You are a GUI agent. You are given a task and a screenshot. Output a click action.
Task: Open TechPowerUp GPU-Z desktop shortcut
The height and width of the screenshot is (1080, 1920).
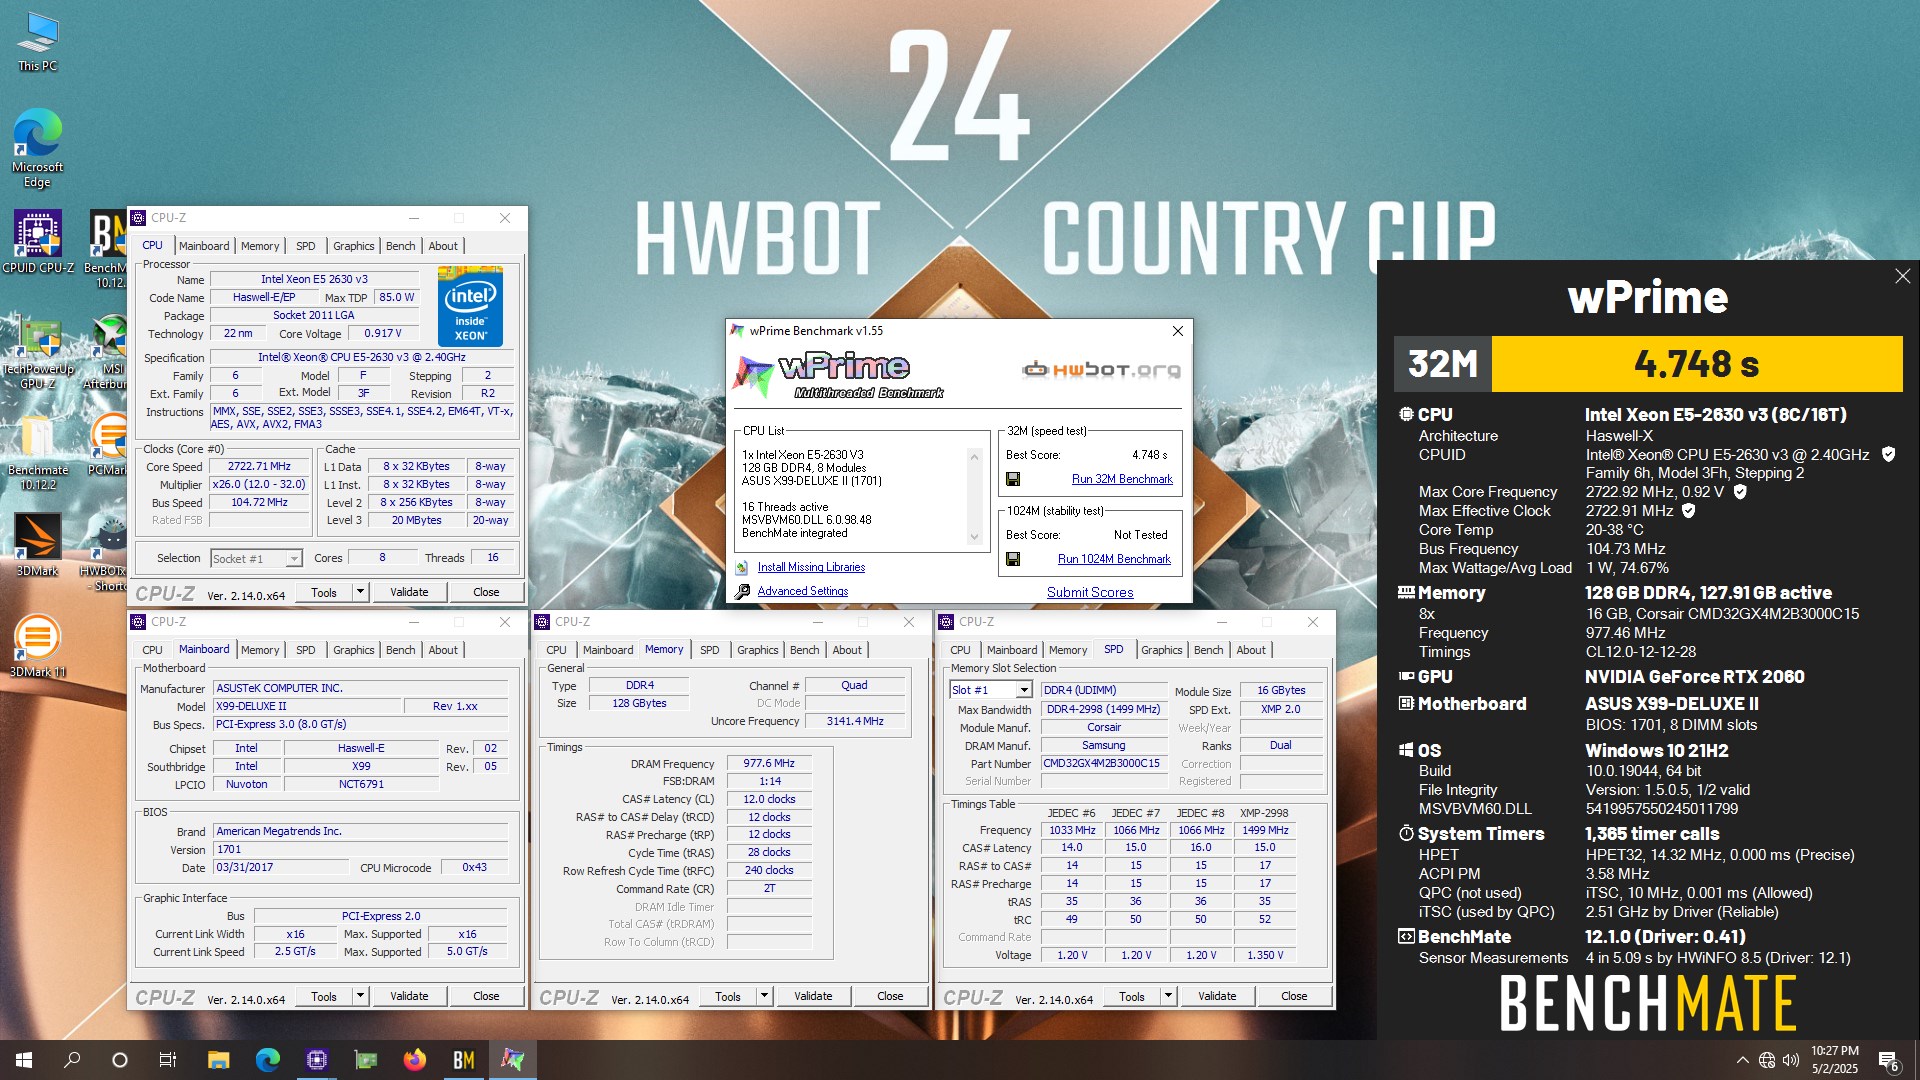[37, 350]
